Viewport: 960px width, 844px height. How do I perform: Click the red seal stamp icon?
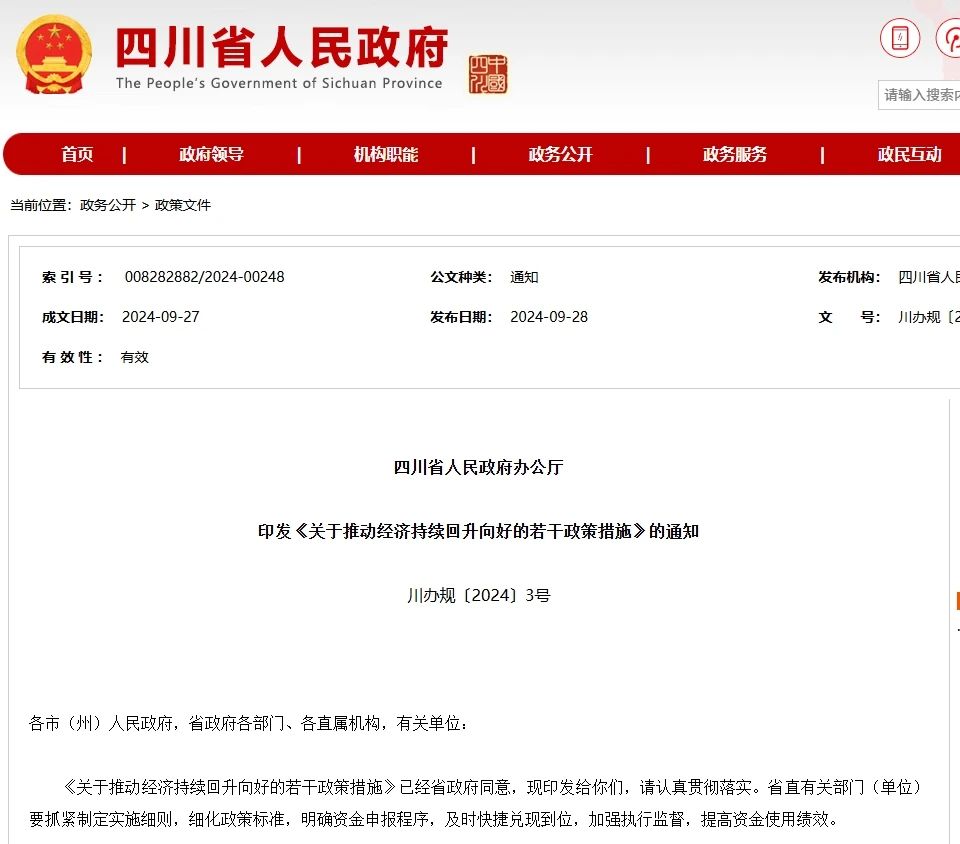[488, 74]
